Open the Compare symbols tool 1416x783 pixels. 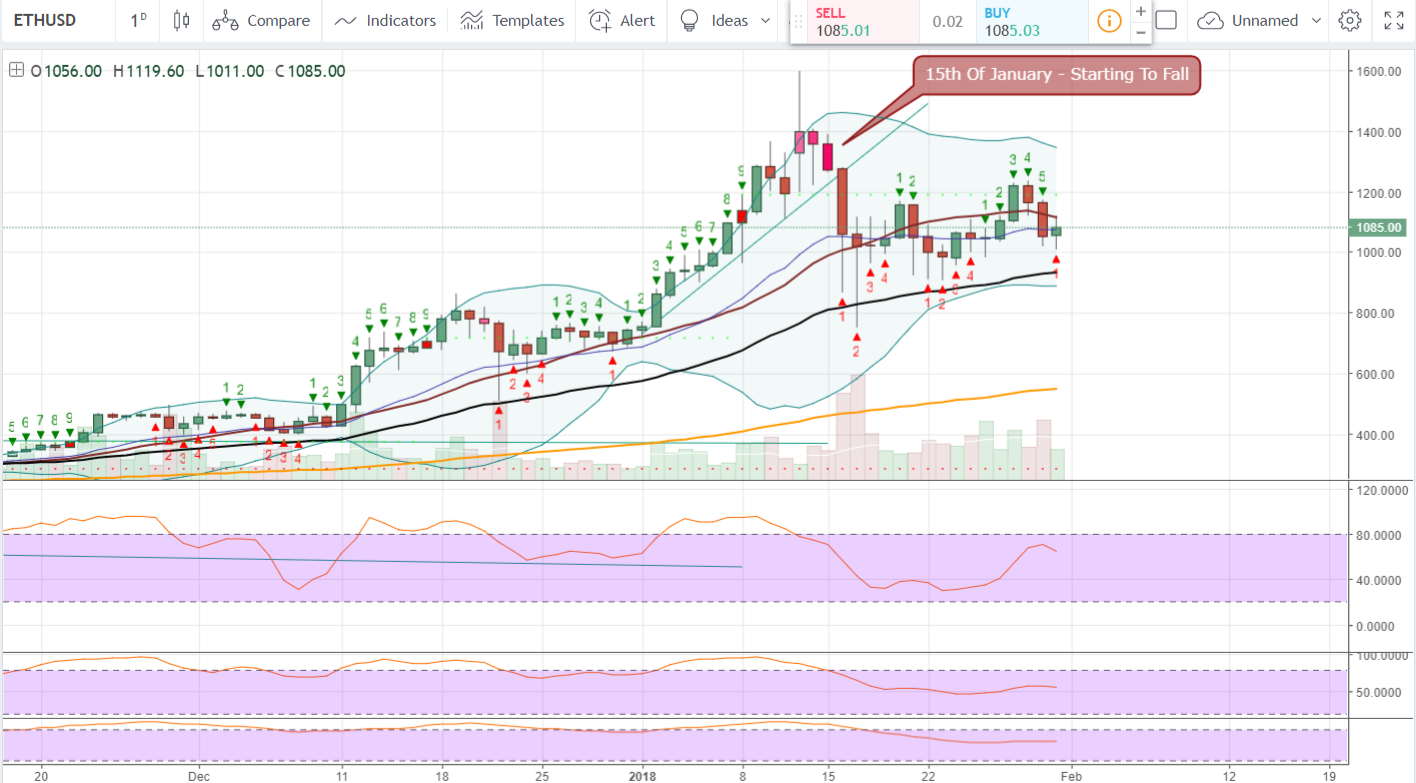[x=260, y=20]
